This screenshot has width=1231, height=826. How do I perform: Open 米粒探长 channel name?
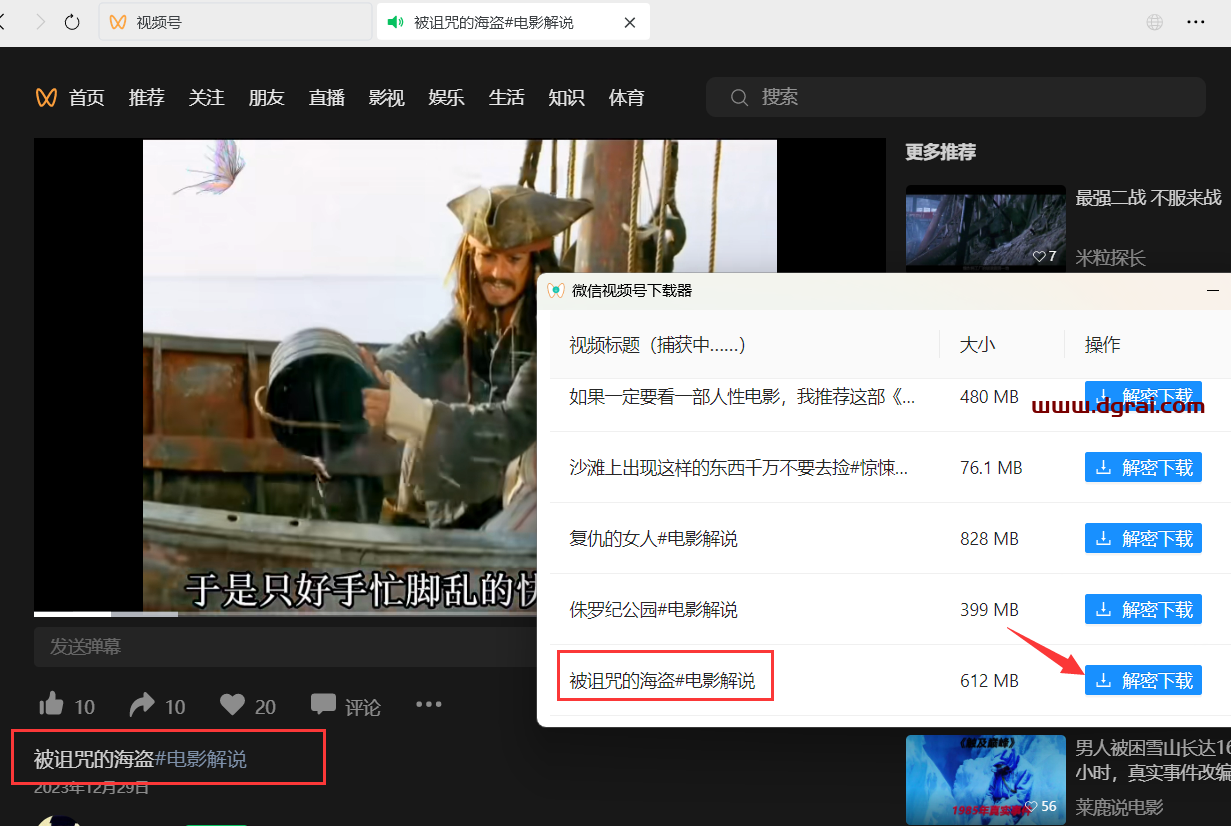tap(1110, 257)
